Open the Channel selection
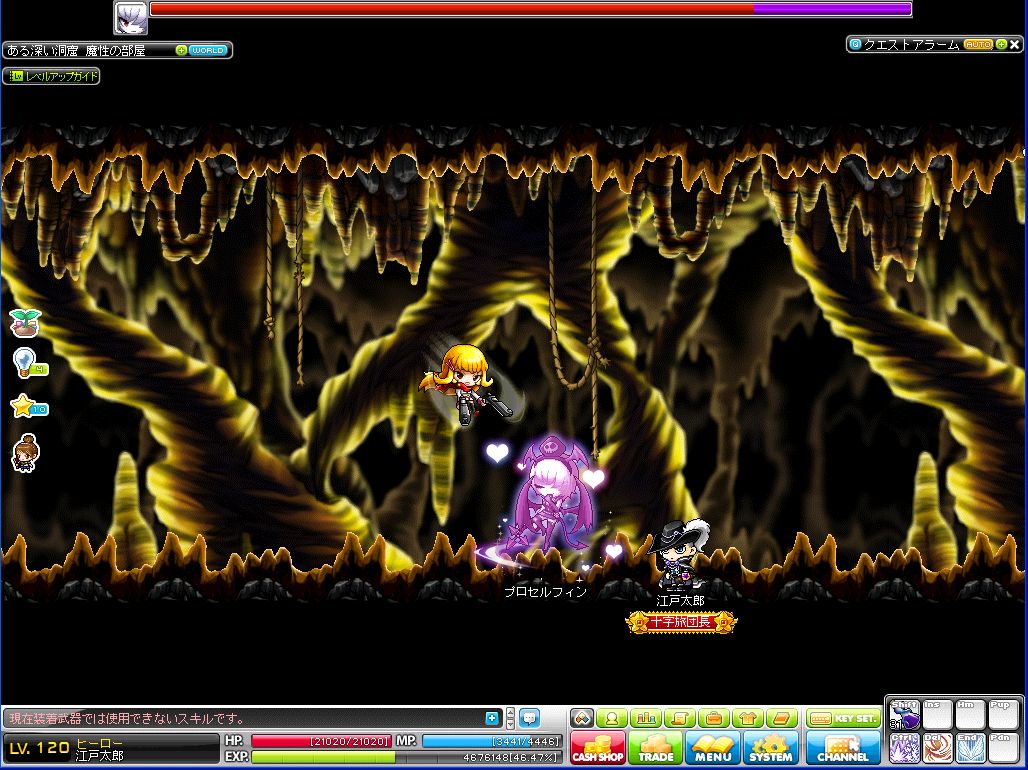1028x770 pixels. tap(843, 748)
